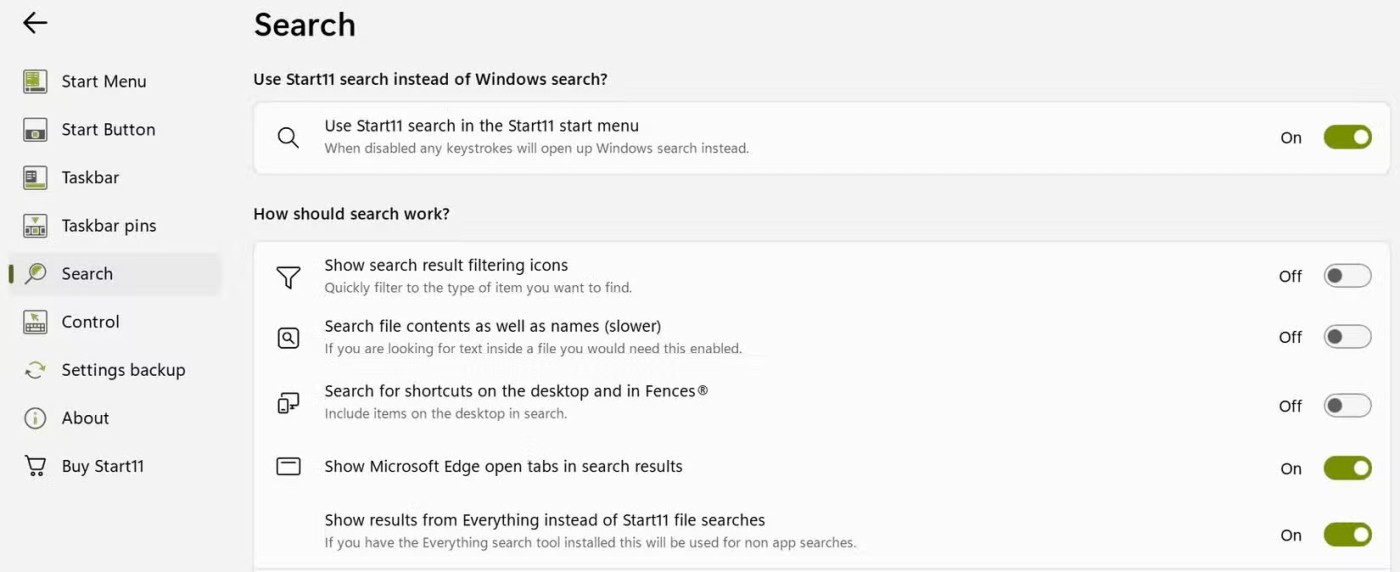Go to the About page

[85, 418]
